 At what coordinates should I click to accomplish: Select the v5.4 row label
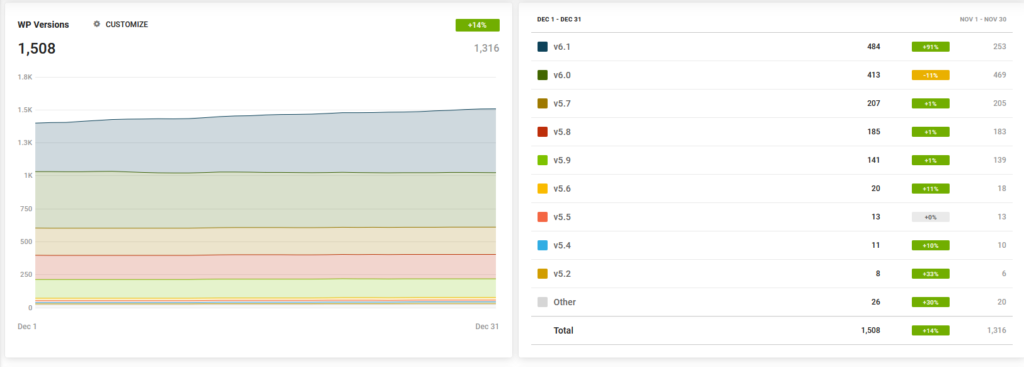(562, 246)
